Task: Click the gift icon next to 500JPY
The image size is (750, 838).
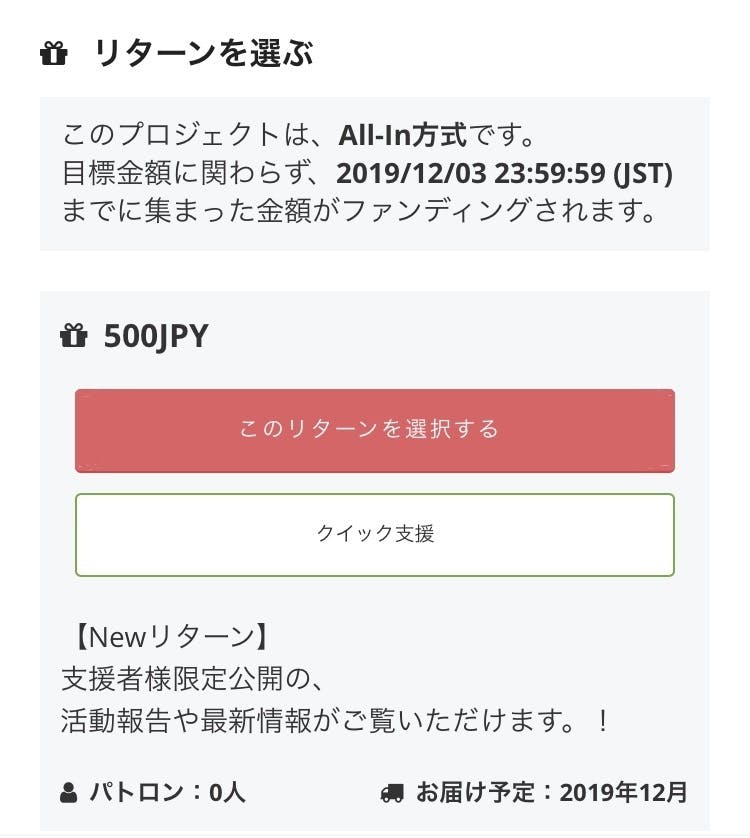Action: tap(74, 337)
